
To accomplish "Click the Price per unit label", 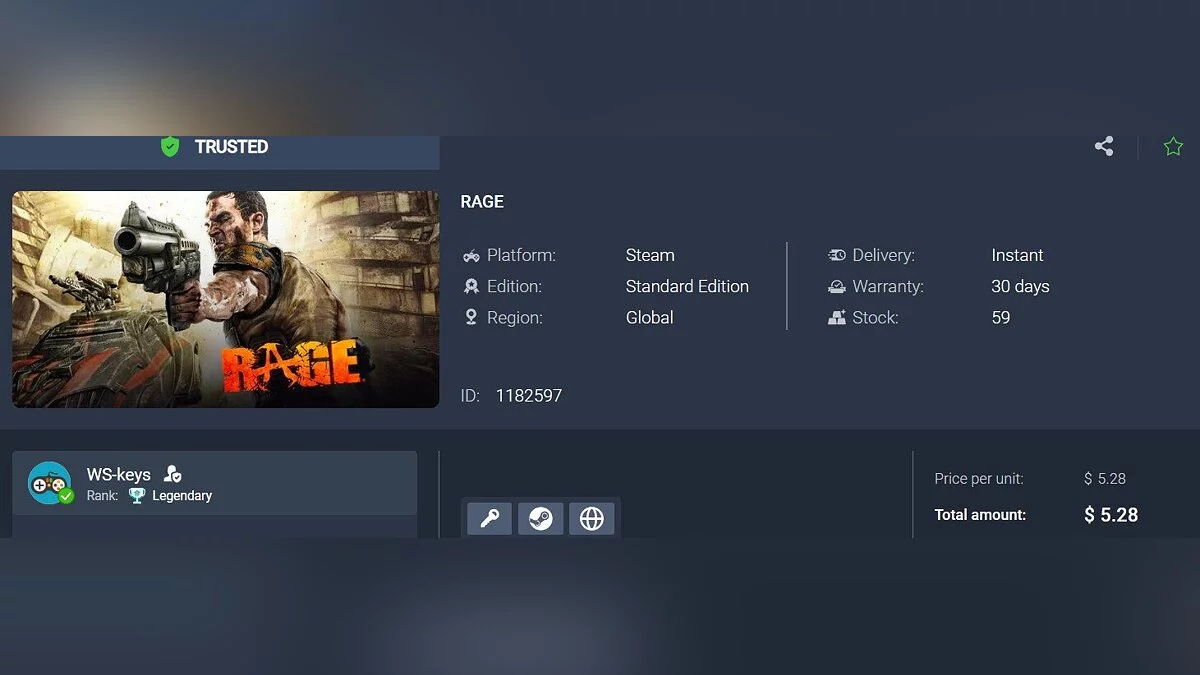I will (x=979, y=479).
